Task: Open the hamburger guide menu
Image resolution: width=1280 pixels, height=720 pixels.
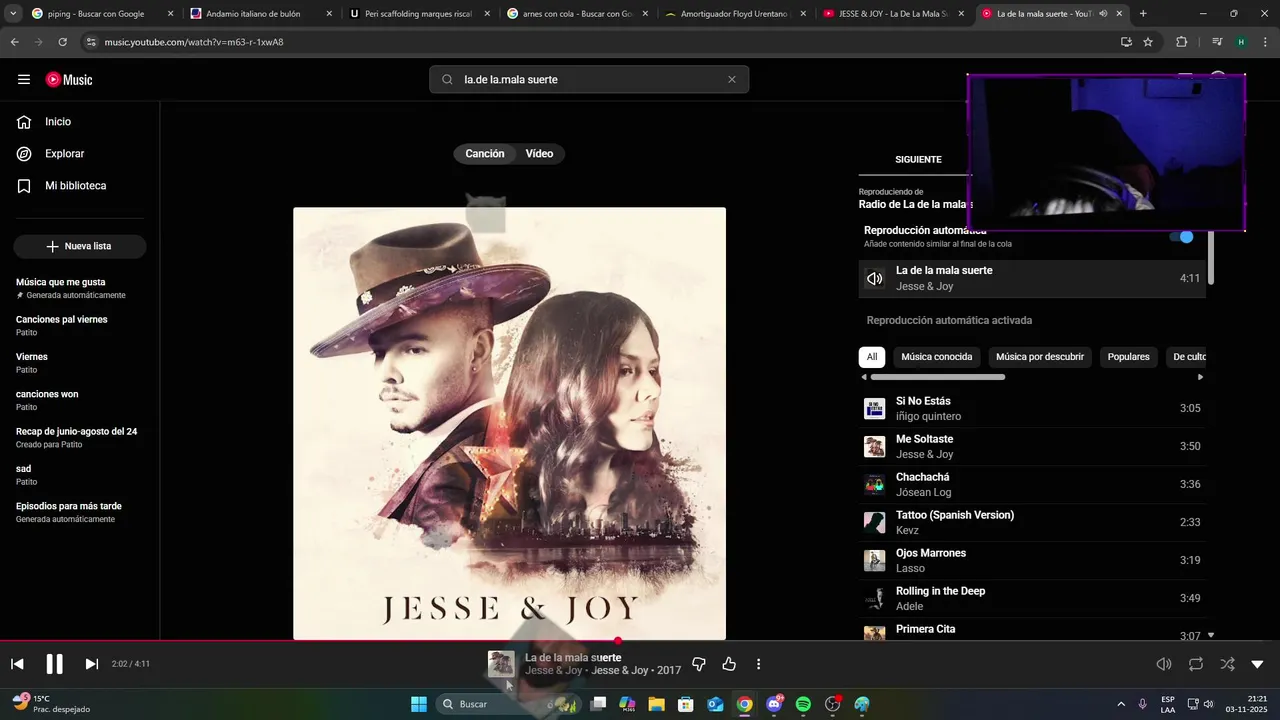Action: click(24, 80)
